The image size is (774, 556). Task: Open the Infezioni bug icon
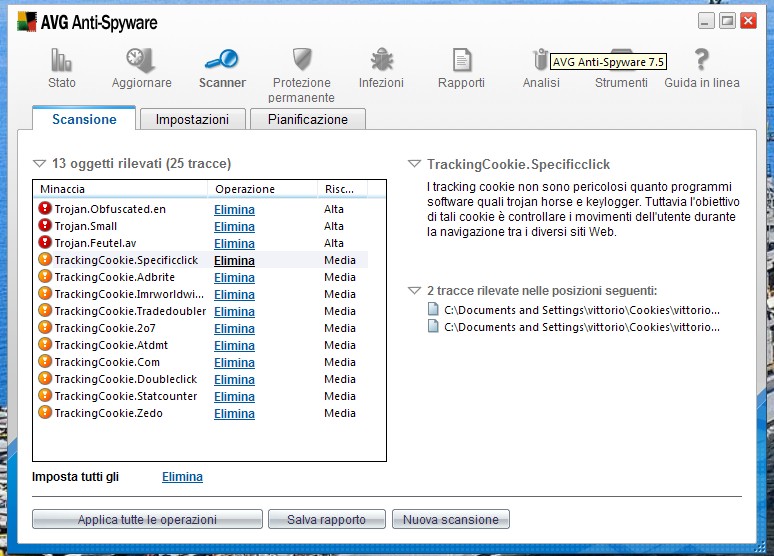click(x=382, y=60)
